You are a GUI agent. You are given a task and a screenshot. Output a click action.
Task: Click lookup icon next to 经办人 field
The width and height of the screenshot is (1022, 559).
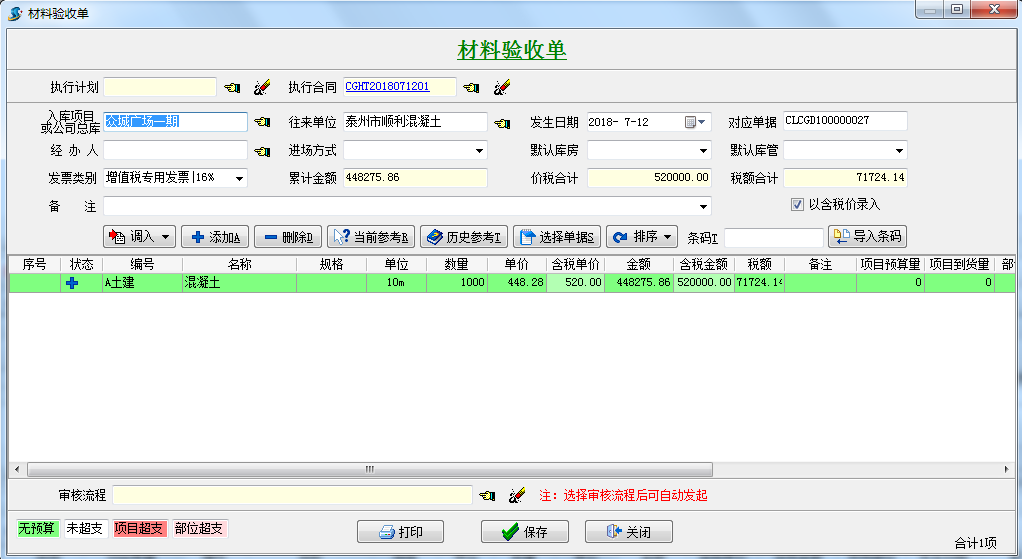pos(262,151)
